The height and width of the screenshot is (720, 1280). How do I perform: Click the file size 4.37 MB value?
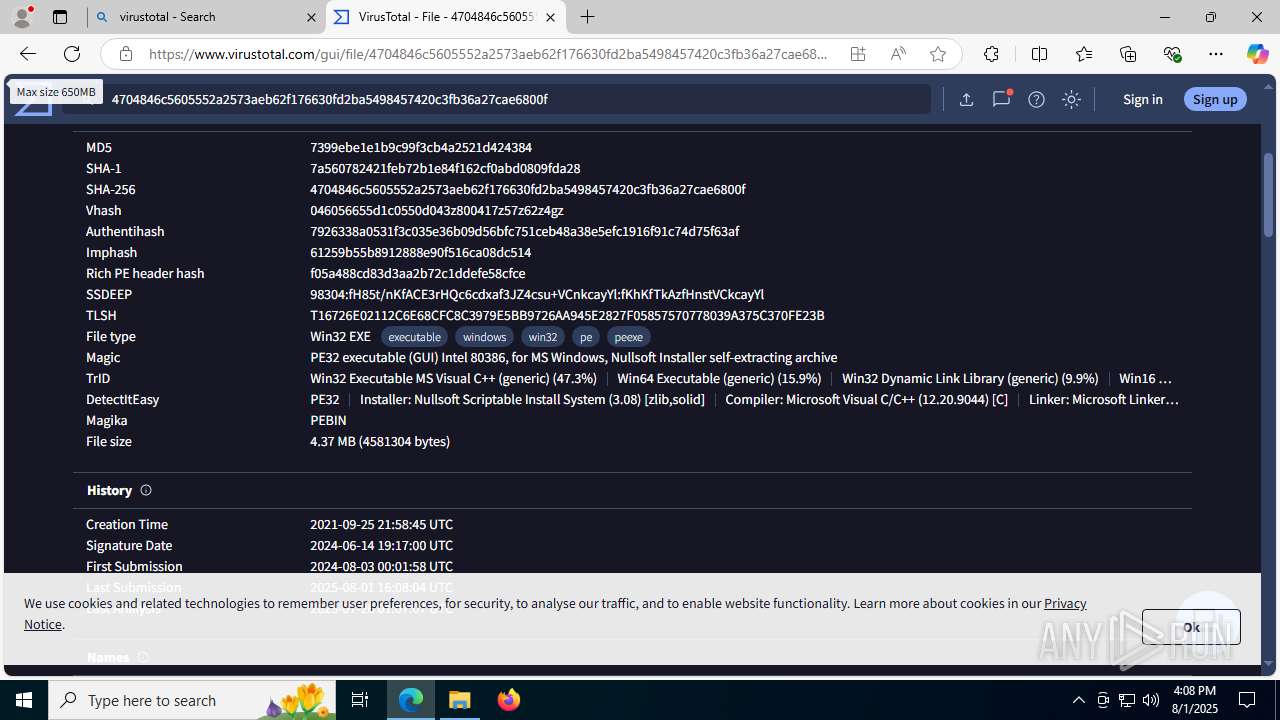(x=380, y=441)
